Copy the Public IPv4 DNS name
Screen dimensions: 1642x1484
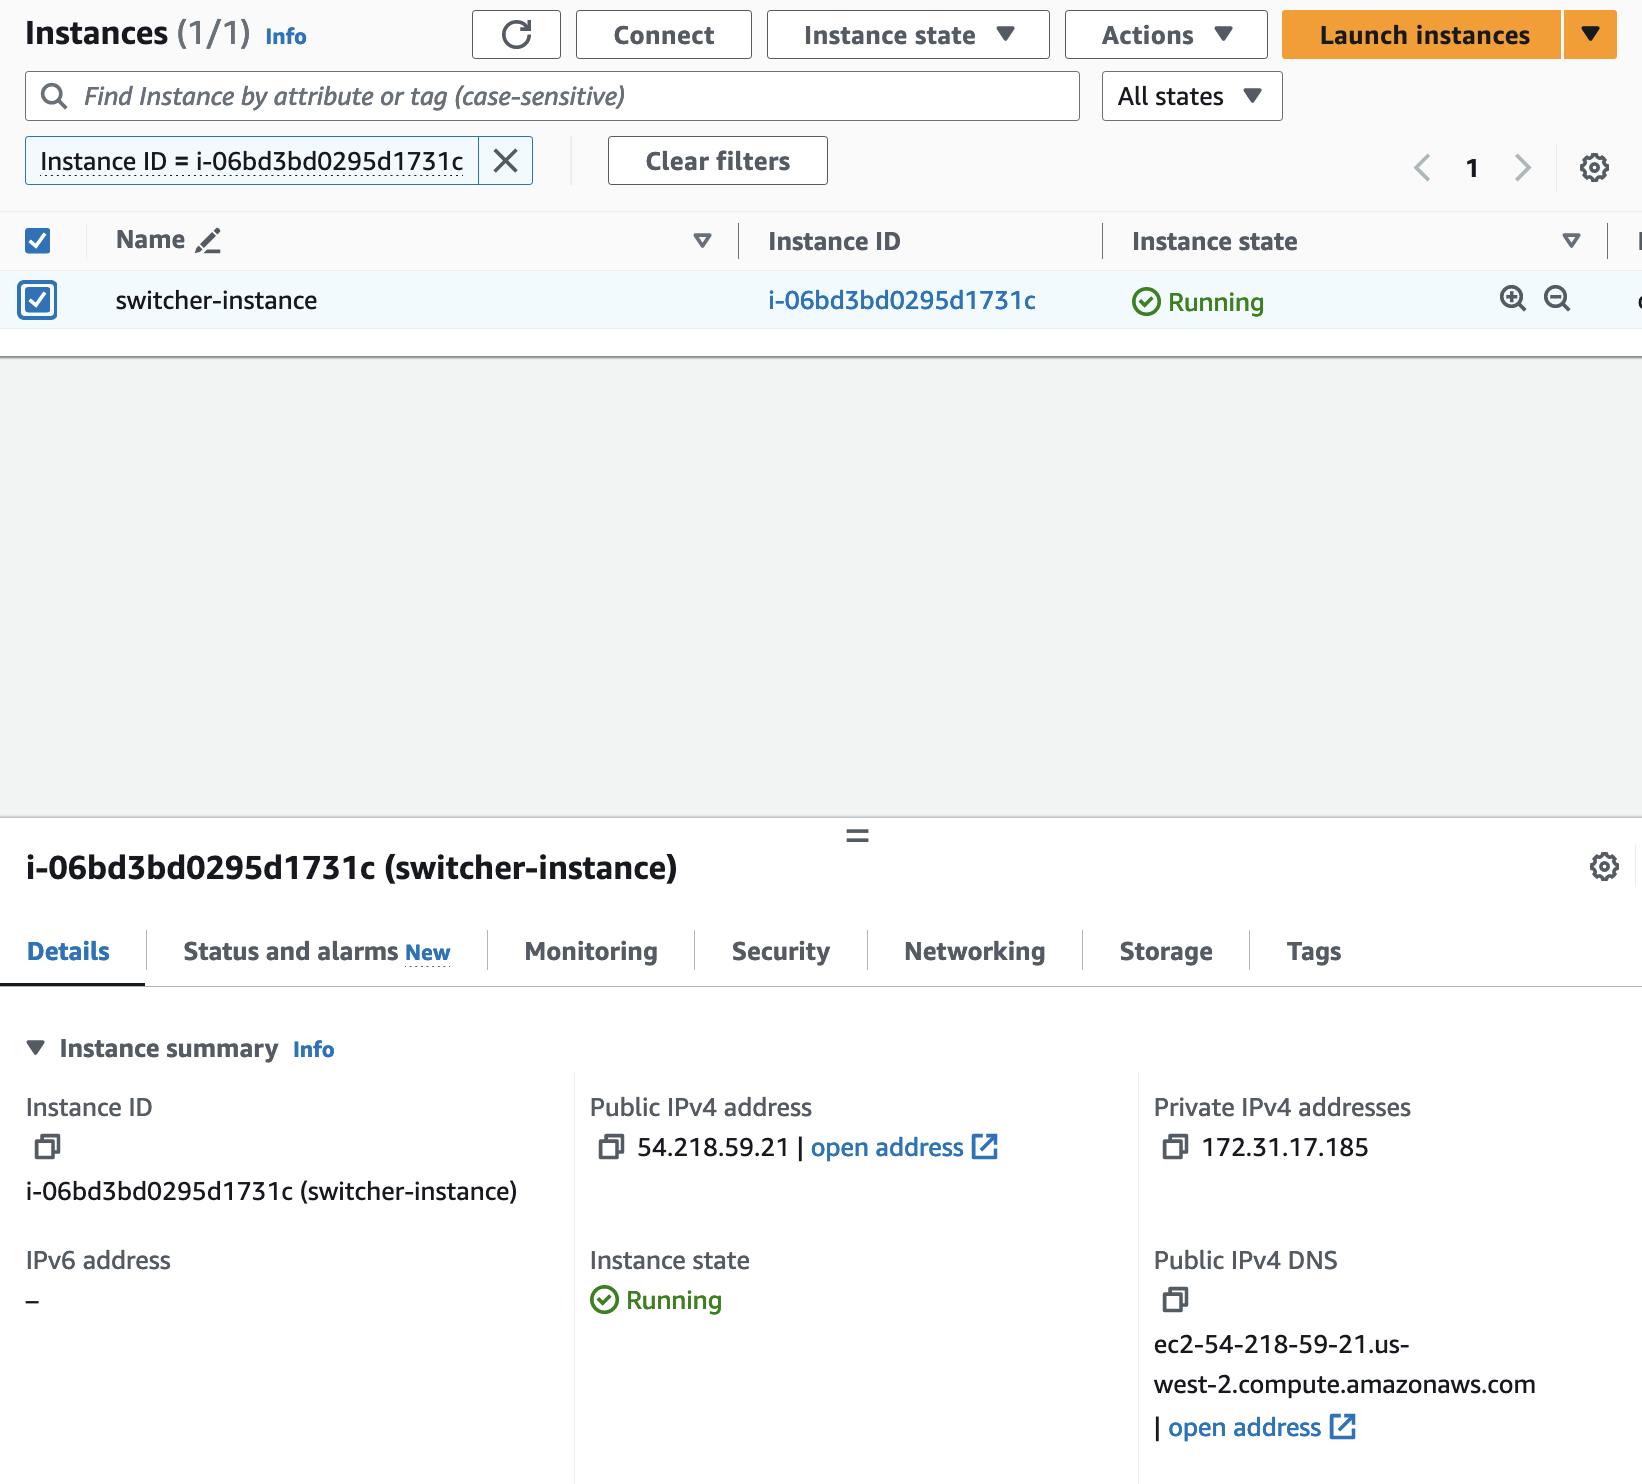click(x=1175, y=1300)
